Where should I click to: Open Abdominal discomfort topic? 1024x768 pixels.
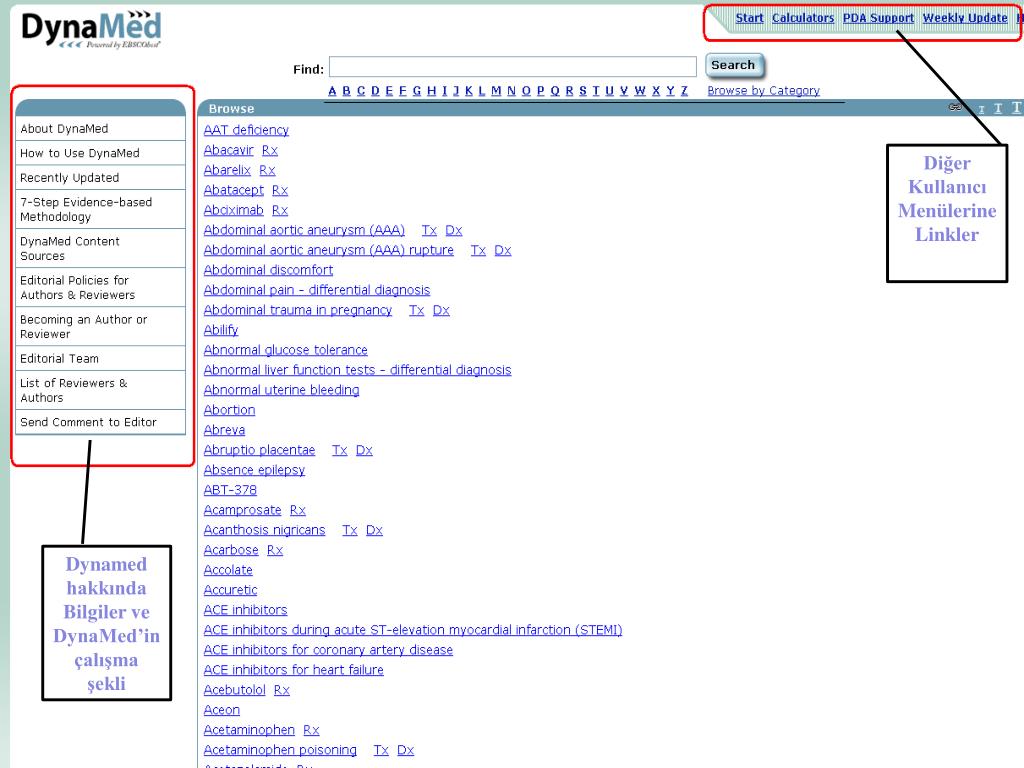click(x=268, y=270)
